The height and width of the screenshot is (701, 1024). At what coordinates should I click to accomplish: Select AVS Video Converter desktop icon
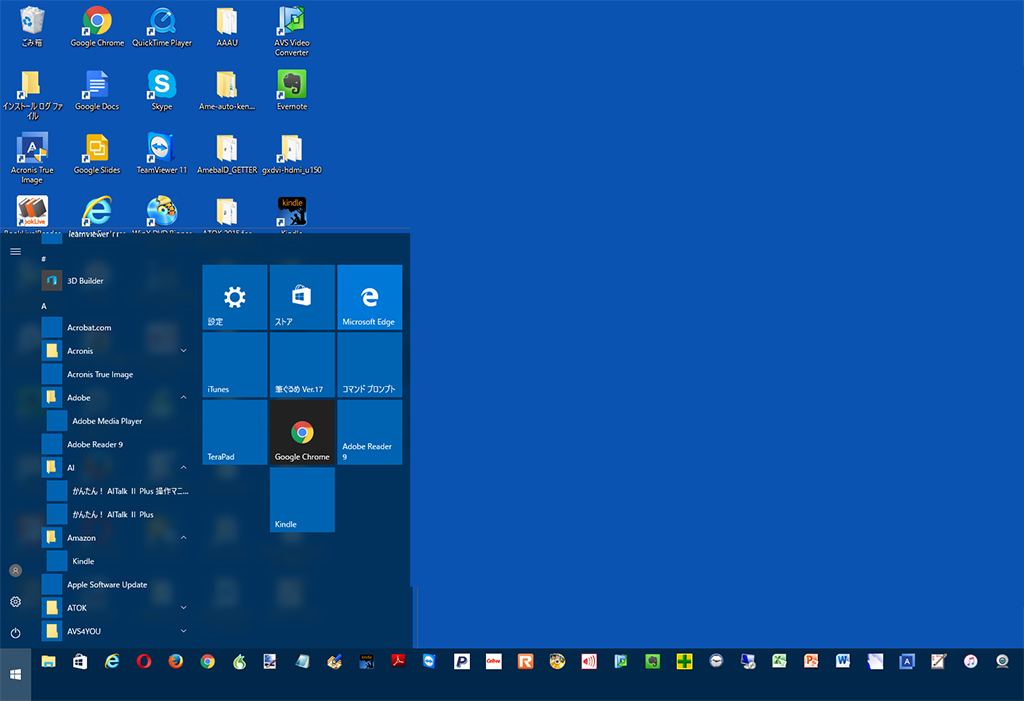291,31
